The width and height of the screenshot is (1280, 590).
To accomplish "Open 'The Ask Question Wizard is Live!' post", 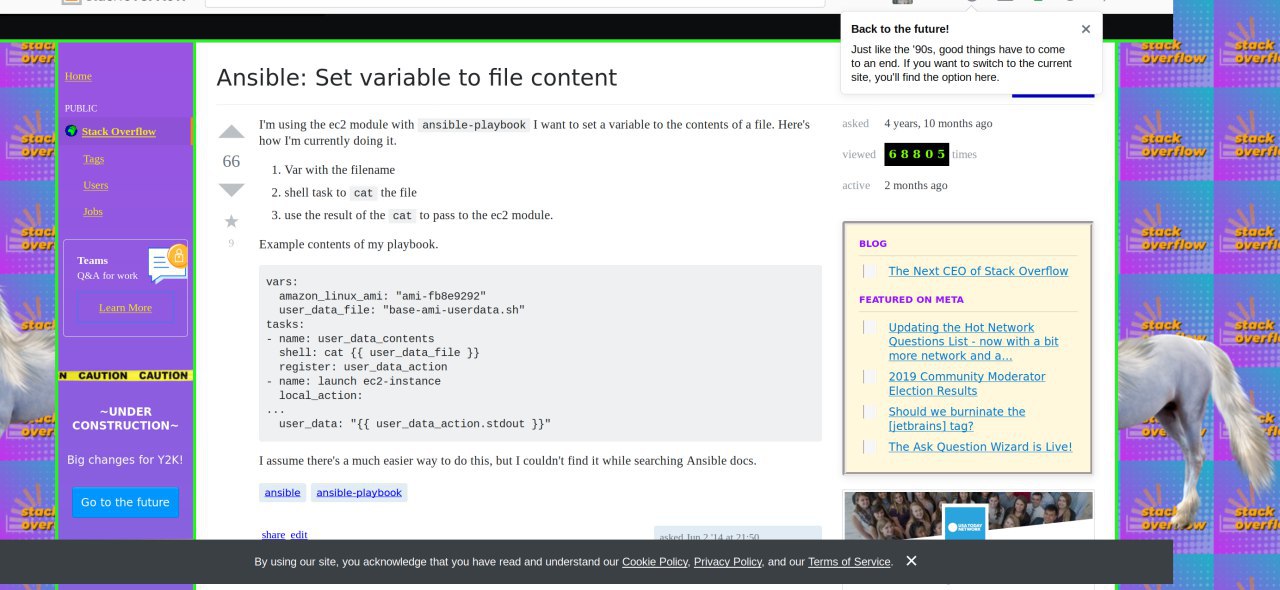I will pyautogui.click(x=980, y=447).
